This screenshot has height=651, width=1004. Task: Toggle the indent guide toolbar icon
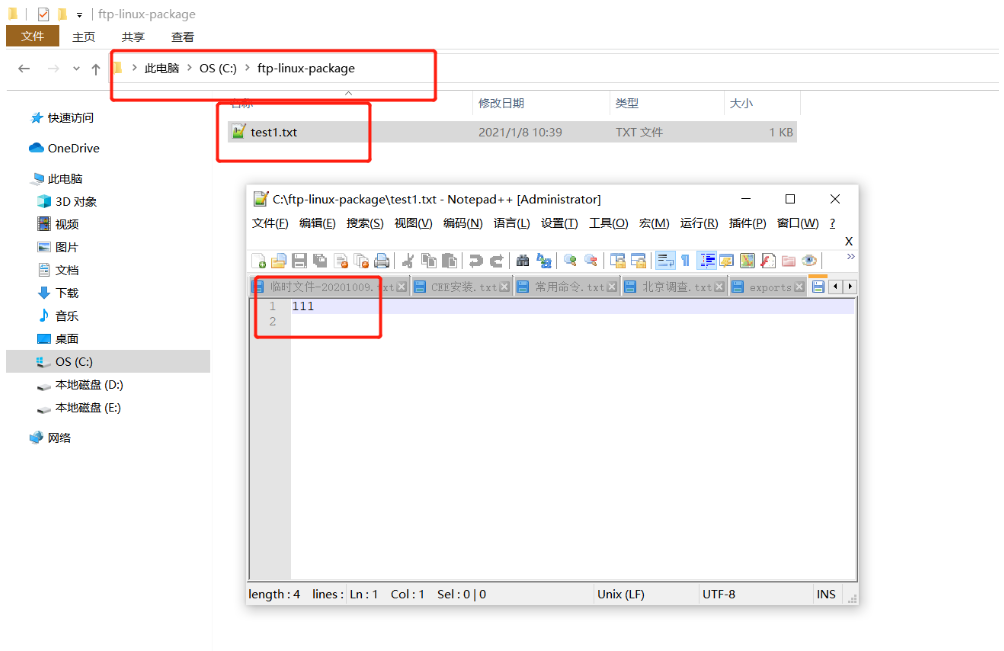point(707,261)
